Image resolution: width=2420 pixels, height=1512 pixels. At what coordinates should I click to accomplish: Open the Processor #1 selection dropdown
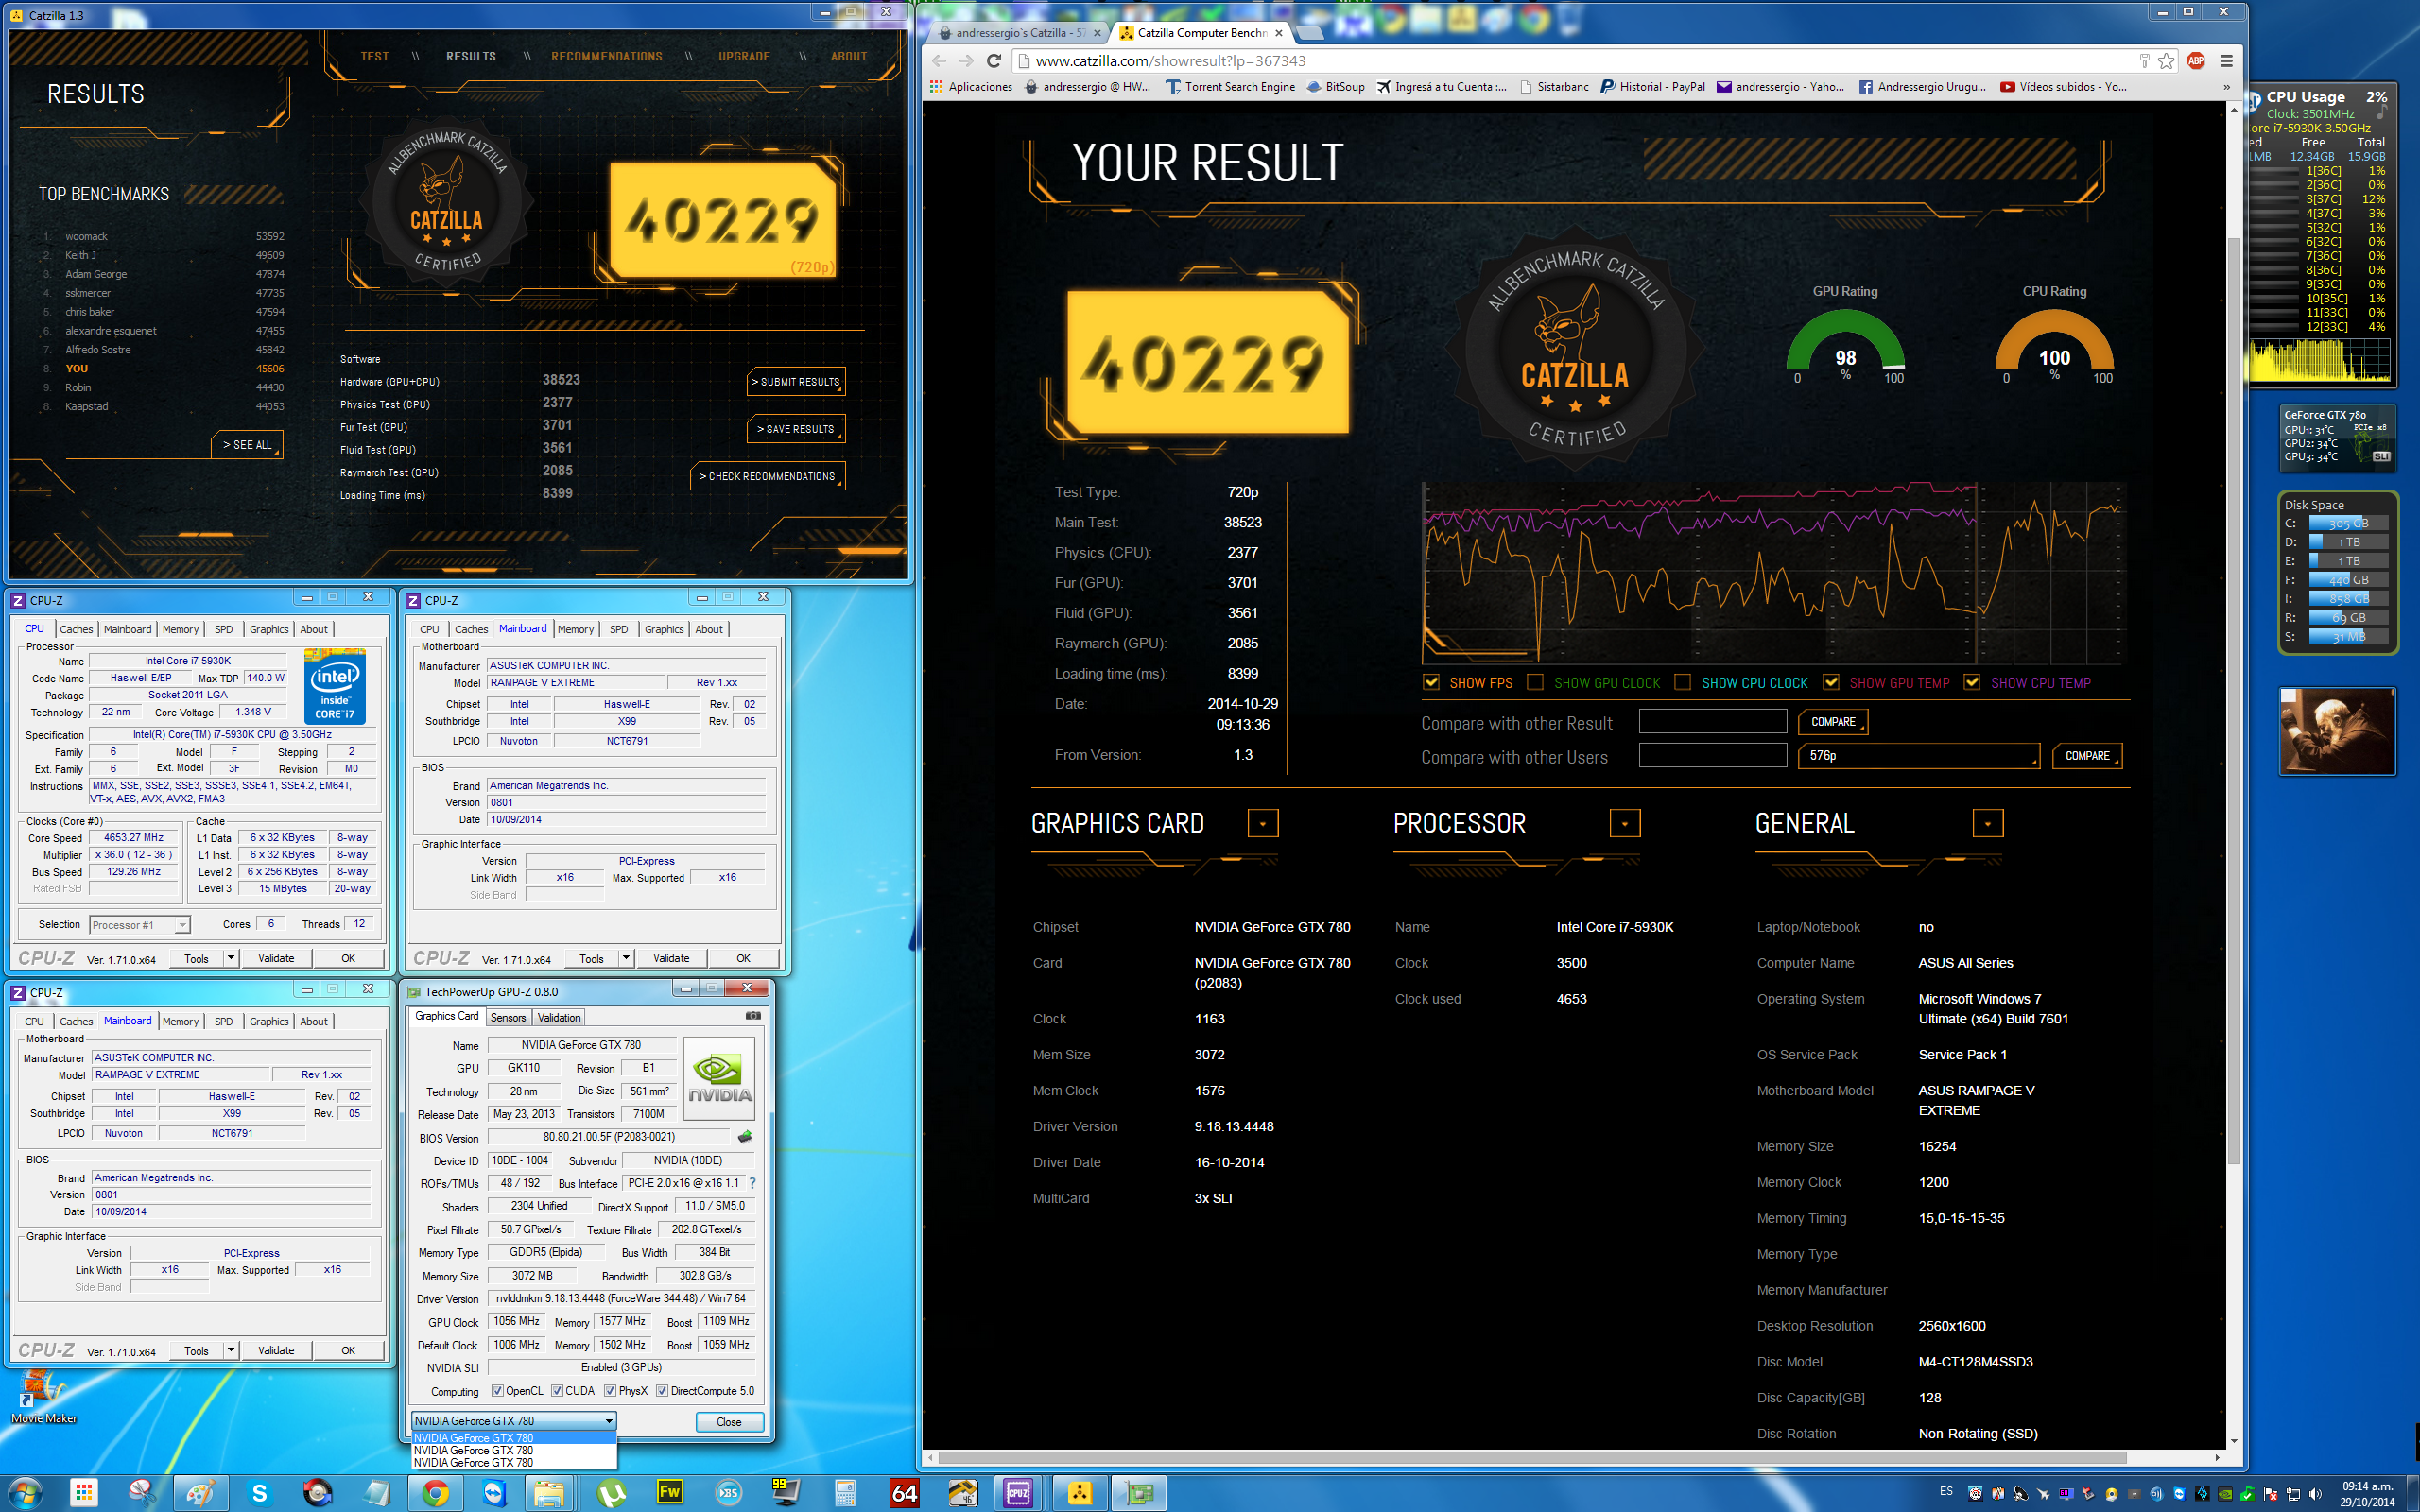tap(139, 925)
